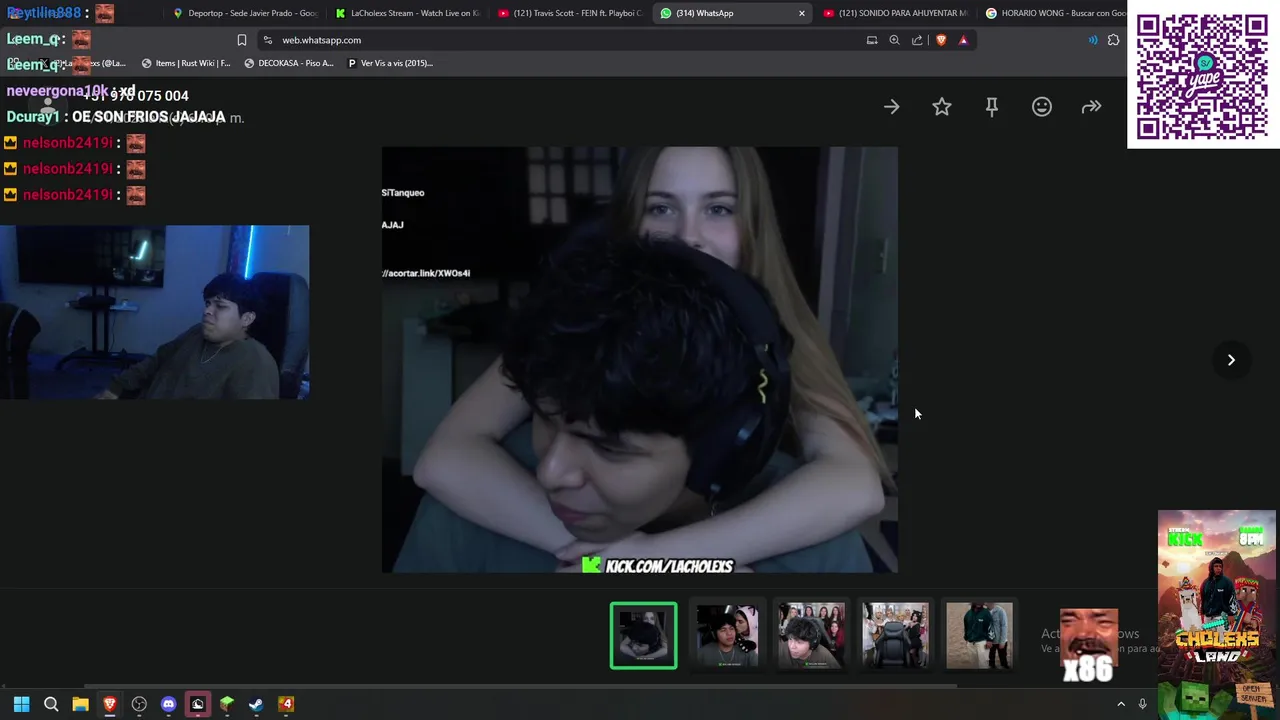Click the share page icon in address bar
The height and width of the screenshot is (720, 1280).
(x=917, y=40)
